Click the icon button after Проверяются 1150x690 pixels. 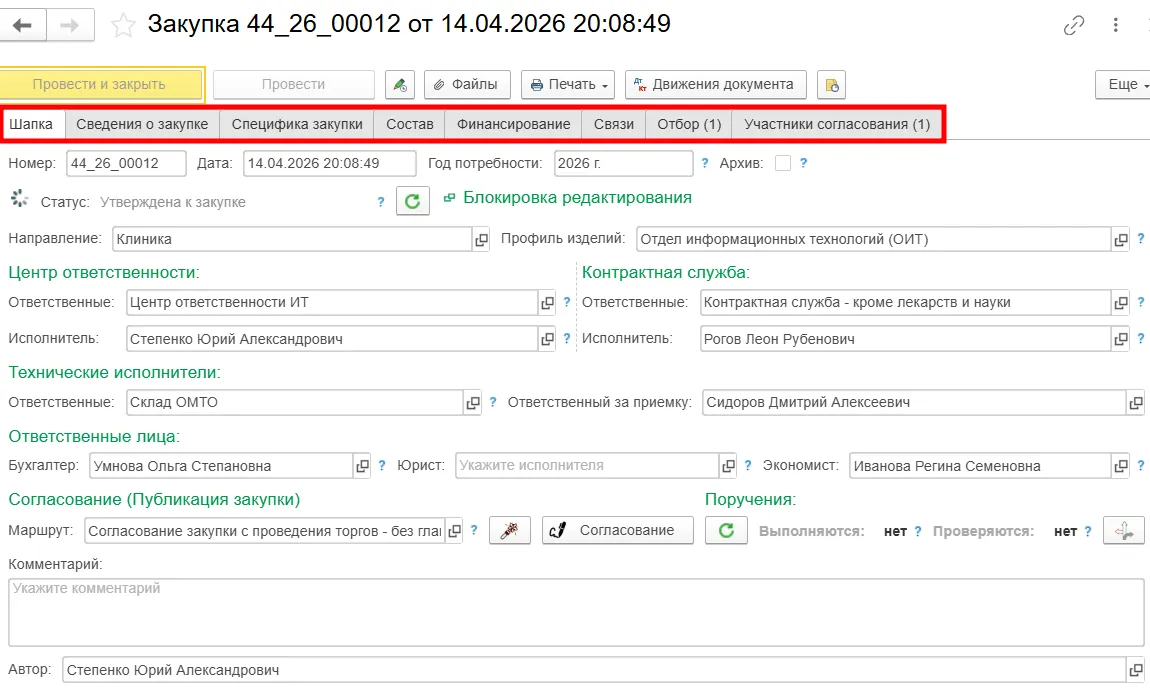pos(1124,530)
